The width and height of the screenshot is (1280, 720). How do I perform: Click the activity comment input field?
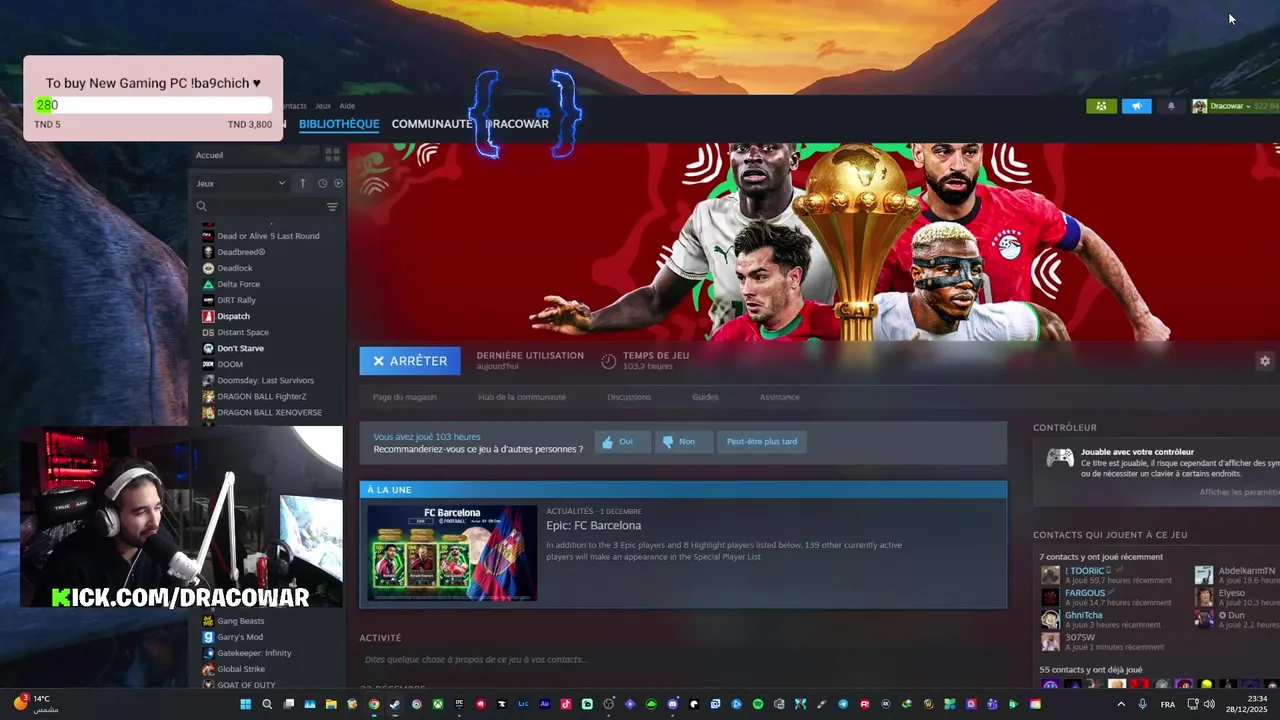[x=683, y=660]
